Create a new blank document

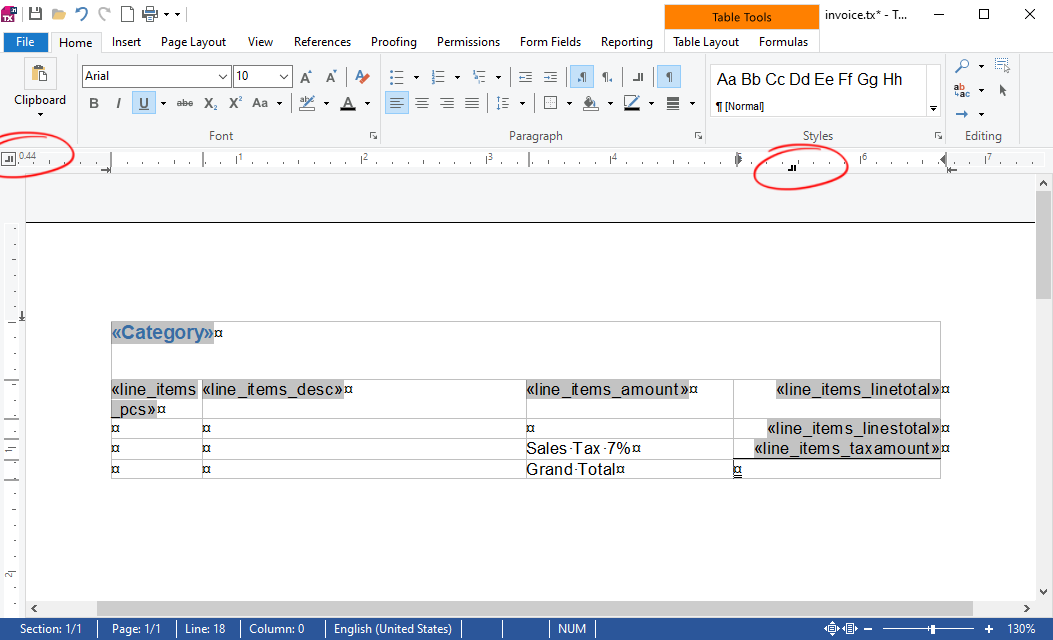click(x=127, y=14)
